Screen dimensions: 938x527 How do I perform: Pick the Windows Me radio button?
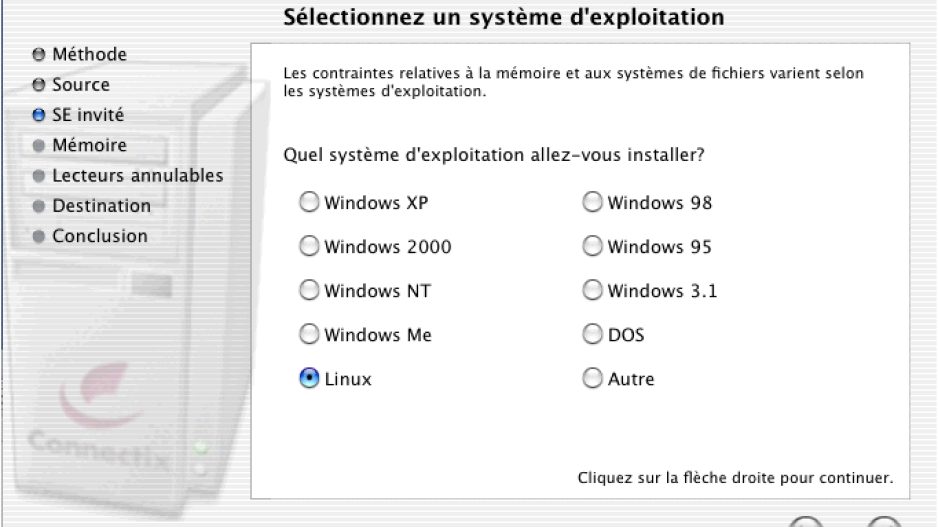309,334
